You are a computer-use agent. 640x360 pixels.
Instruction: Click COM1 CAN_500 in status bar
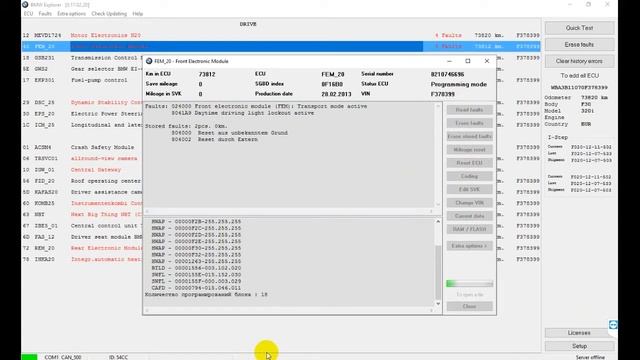pyautogui.click(x=63, y=357)
